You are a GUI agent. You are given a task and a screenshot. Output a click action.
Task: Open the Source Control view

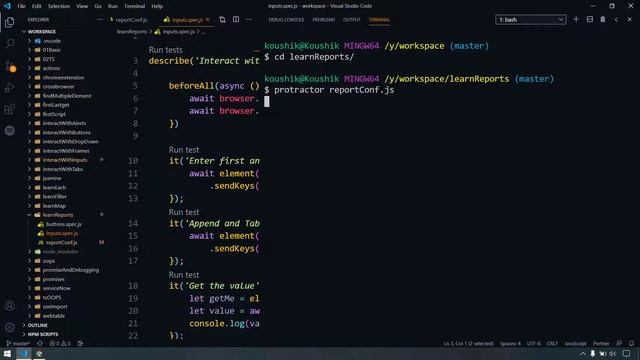click(10, 65)
